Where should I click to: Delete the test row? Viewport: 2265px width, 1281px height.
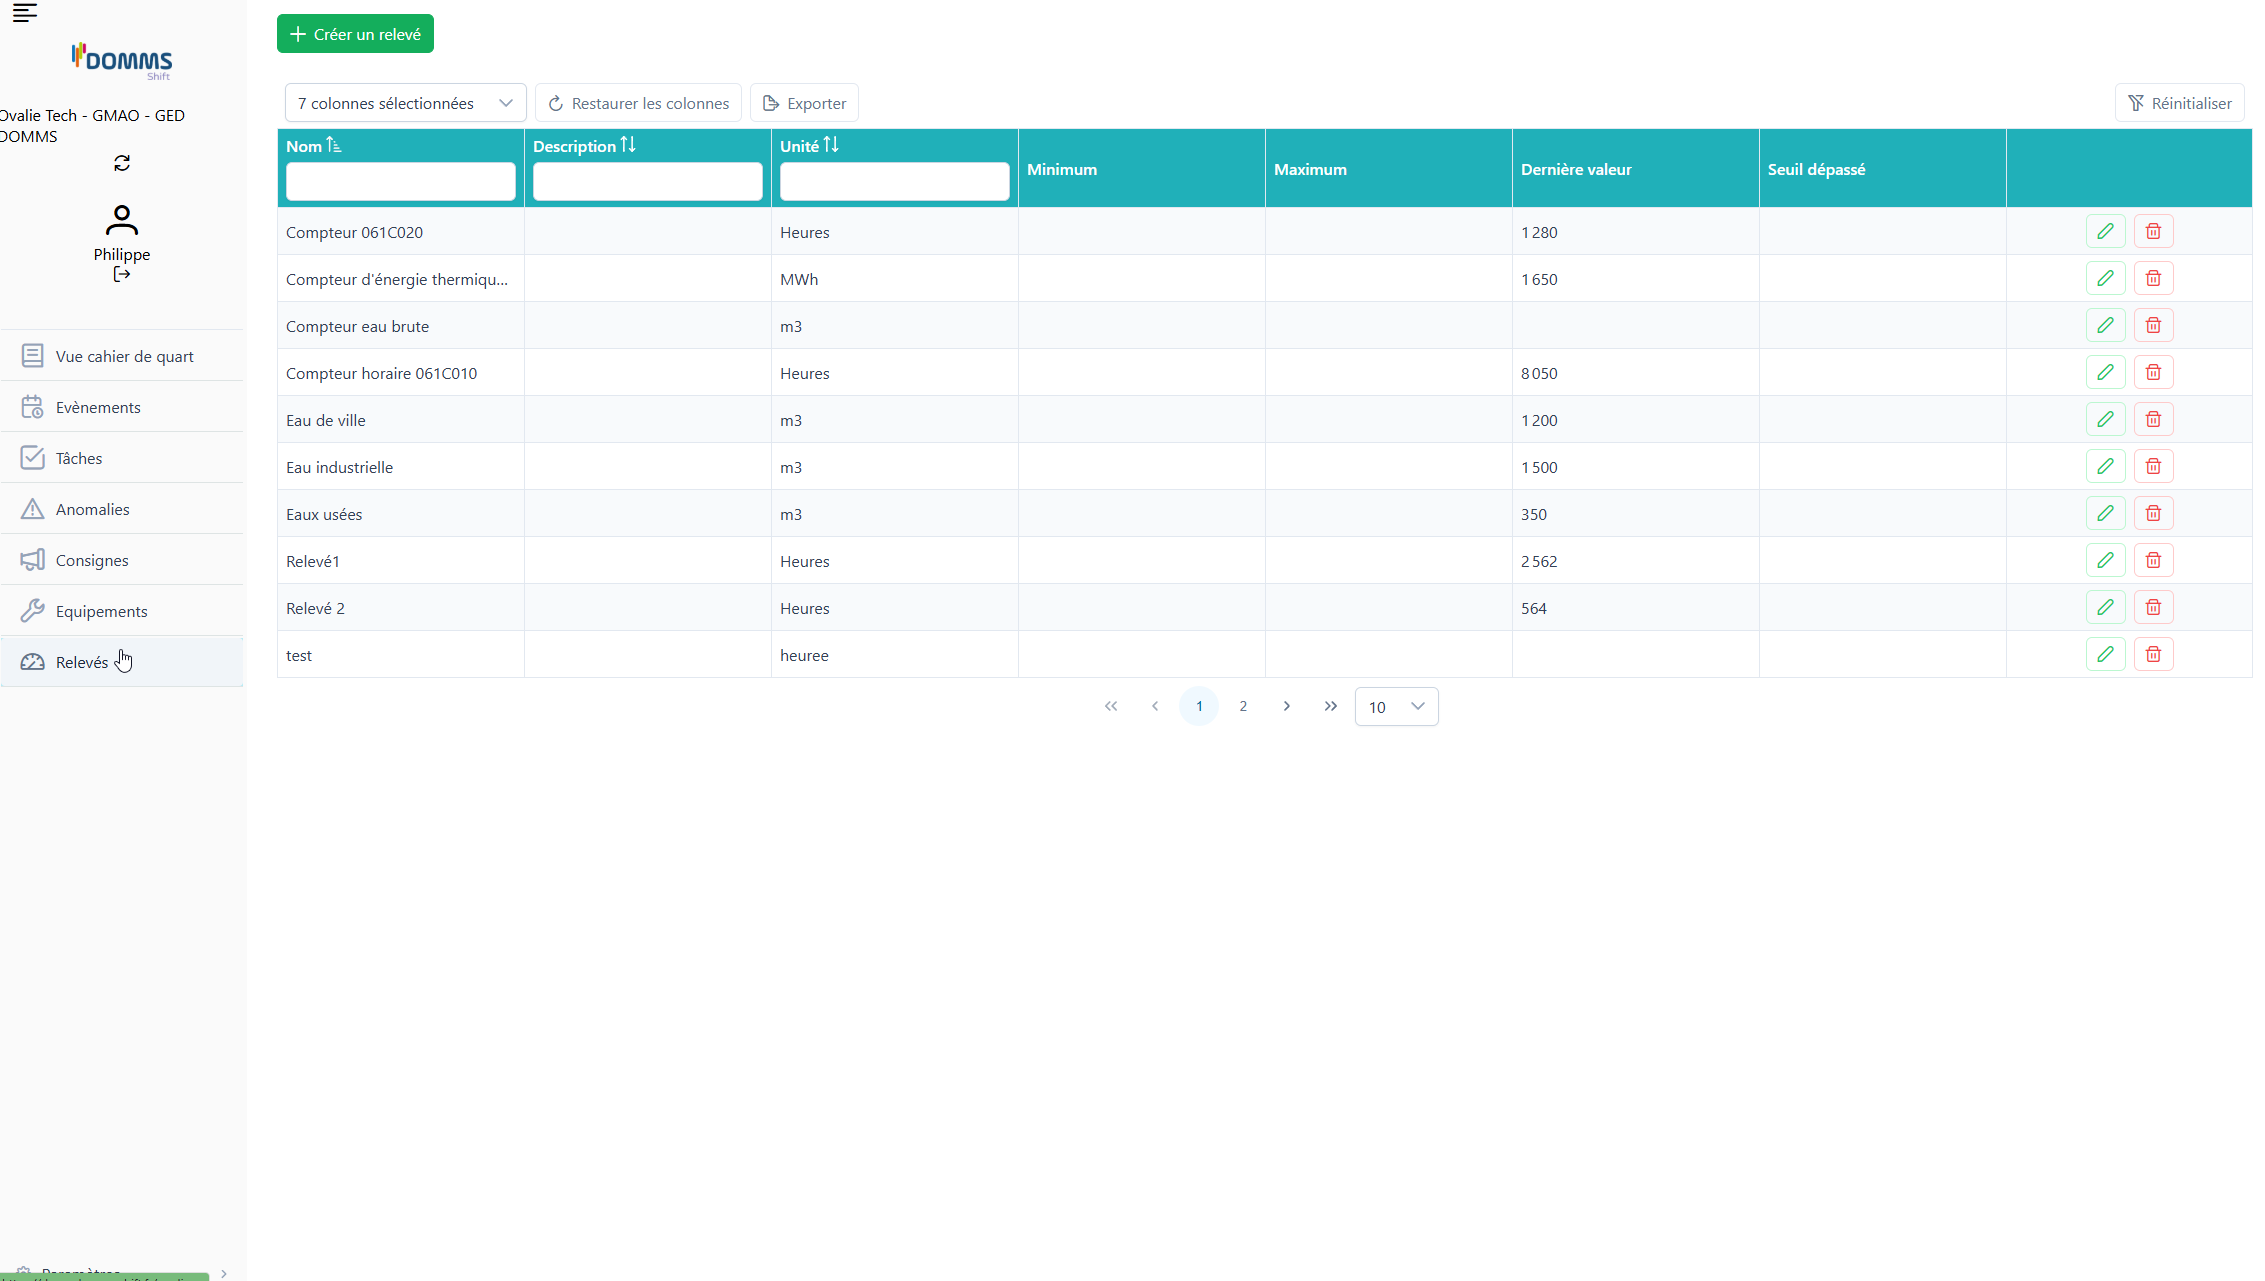(2153, 655)
